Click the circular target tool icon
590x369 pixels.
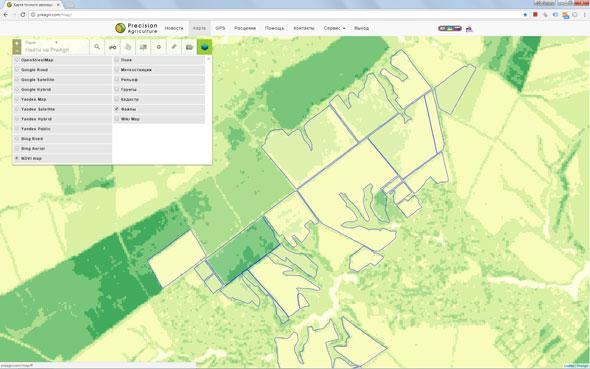tap(158, 47)
